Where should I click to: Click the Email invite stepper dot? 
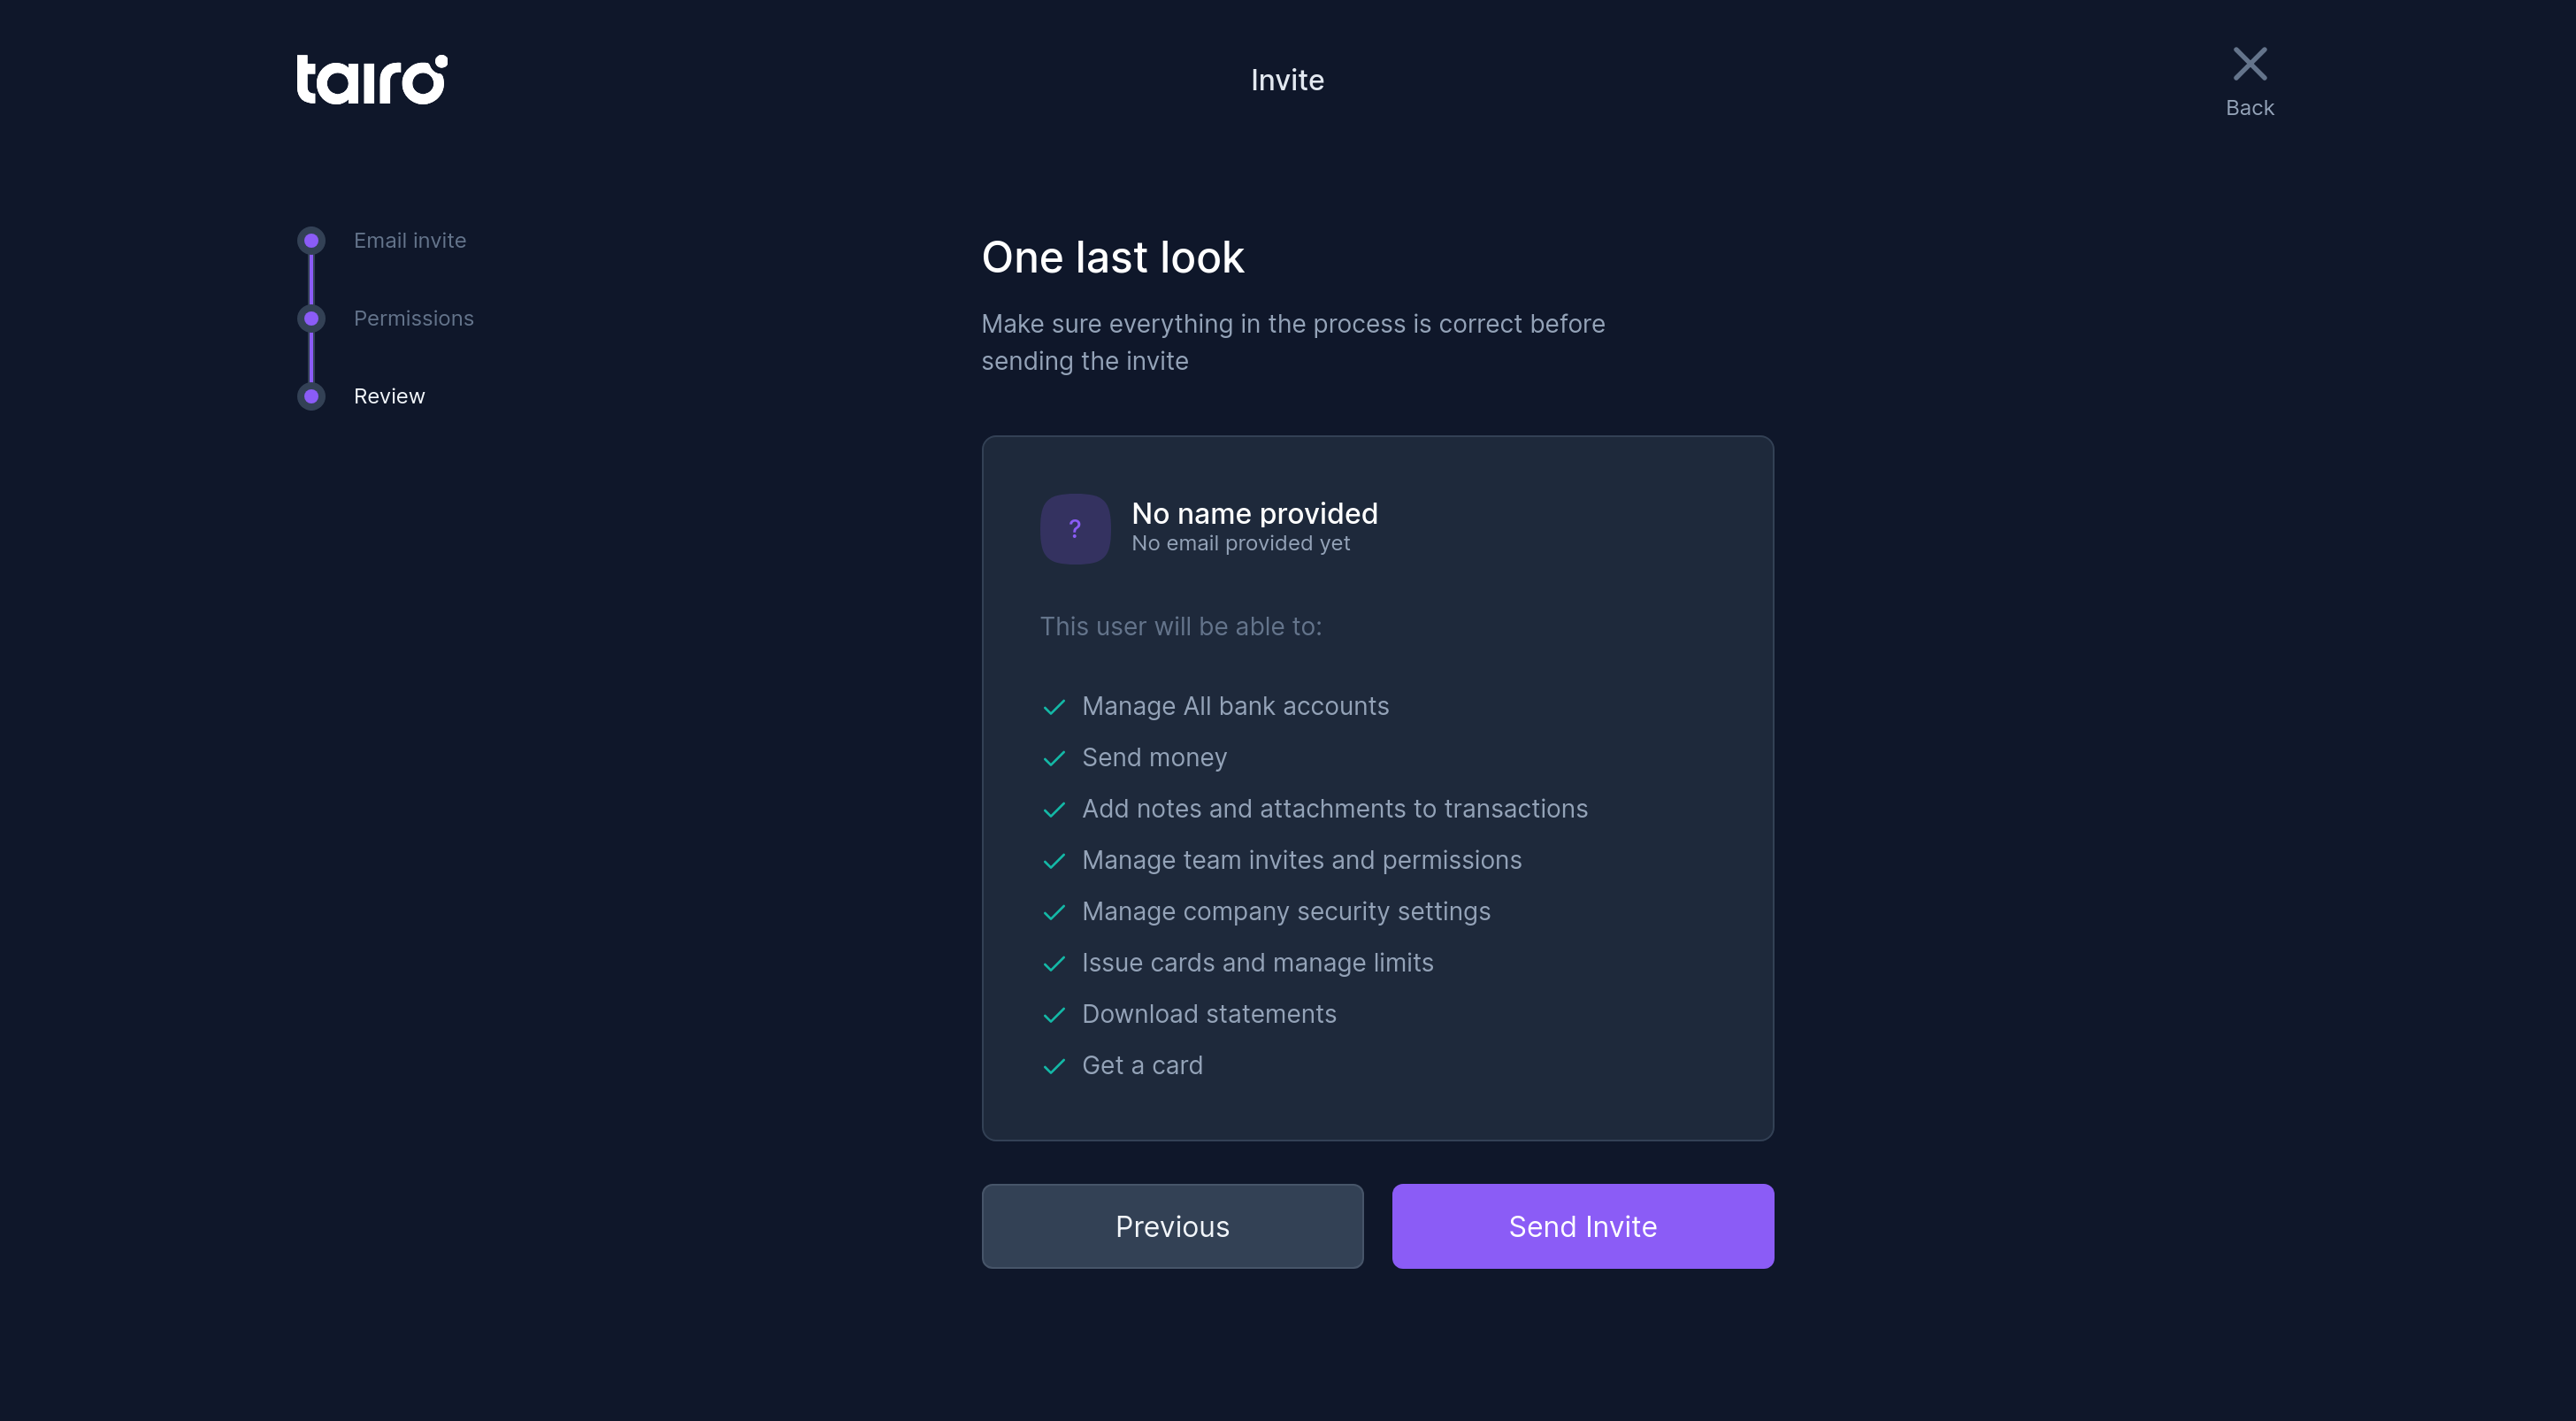pos(311,240)
